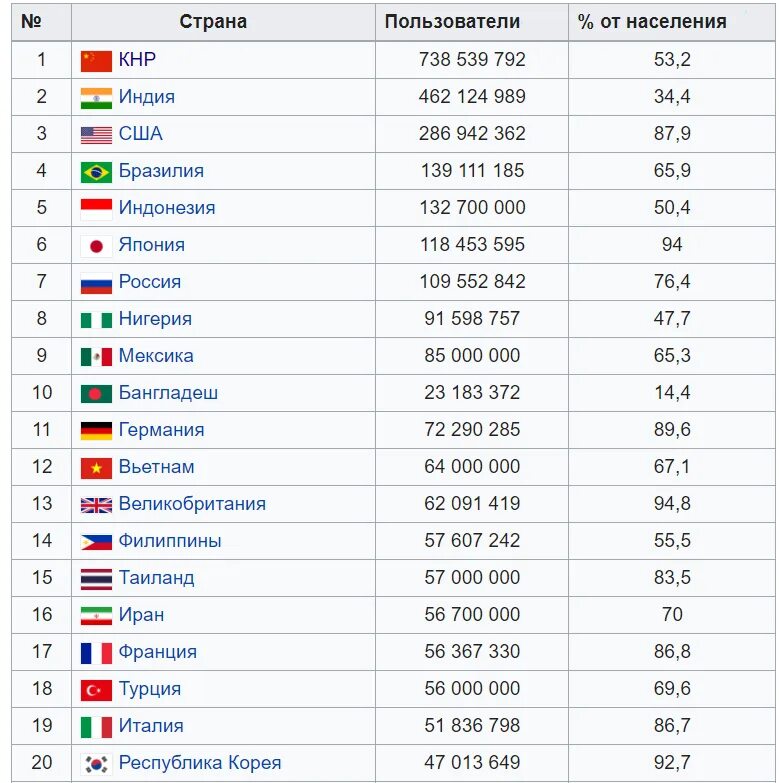Click the India flag icon
779x783 pixels.
pyautogui.click(x=96, y=98)
